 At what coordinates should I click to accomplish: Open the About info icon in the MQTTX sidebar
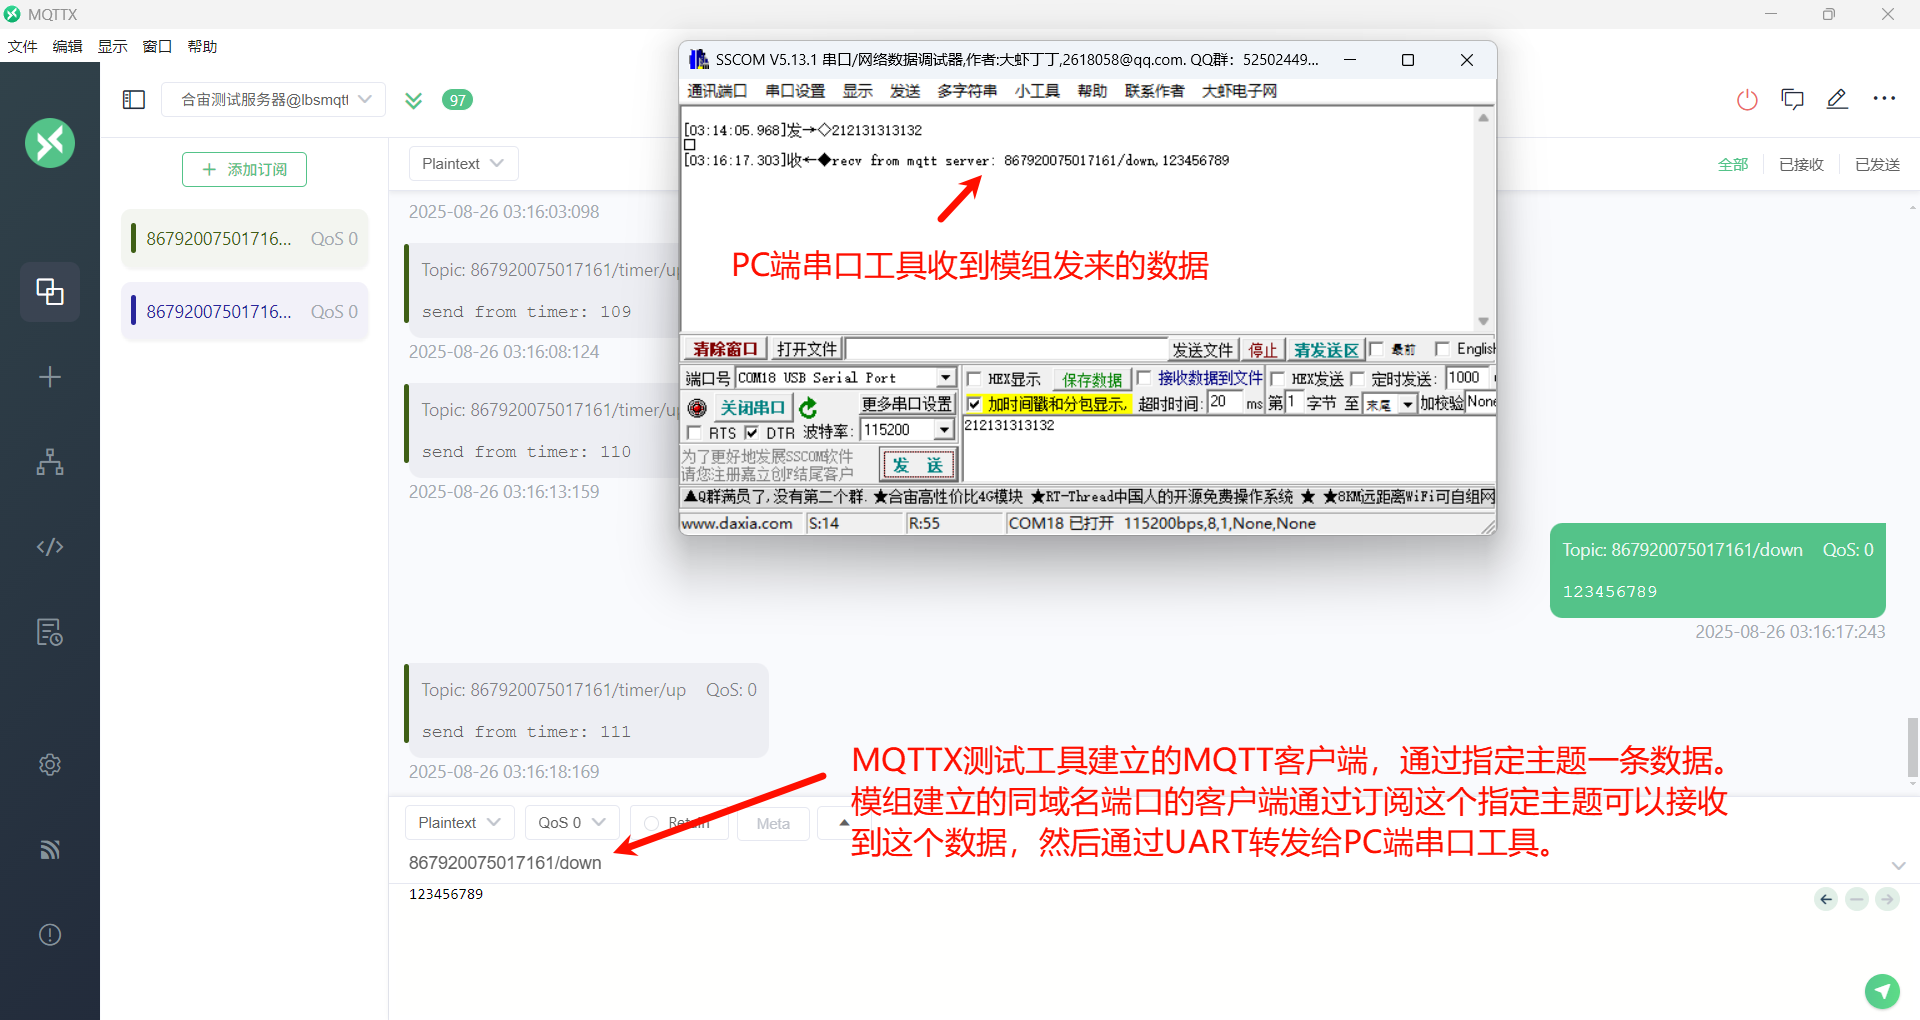pyautogui.click(x=50, y=935)
